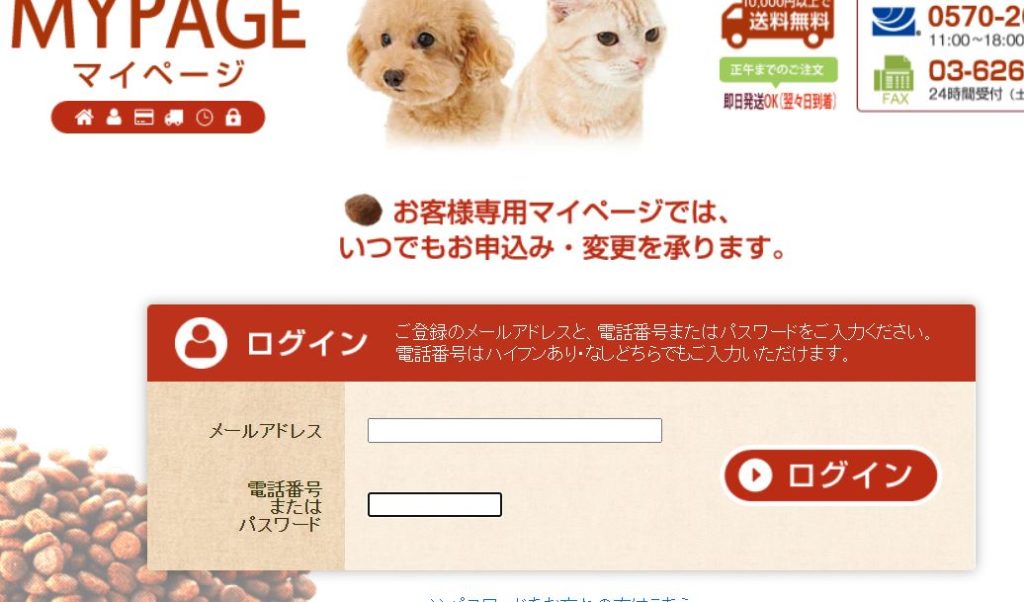The image size is (1024, 602).
Task: Click the green 正午までのご注文 badge
Action: point(778,70)
